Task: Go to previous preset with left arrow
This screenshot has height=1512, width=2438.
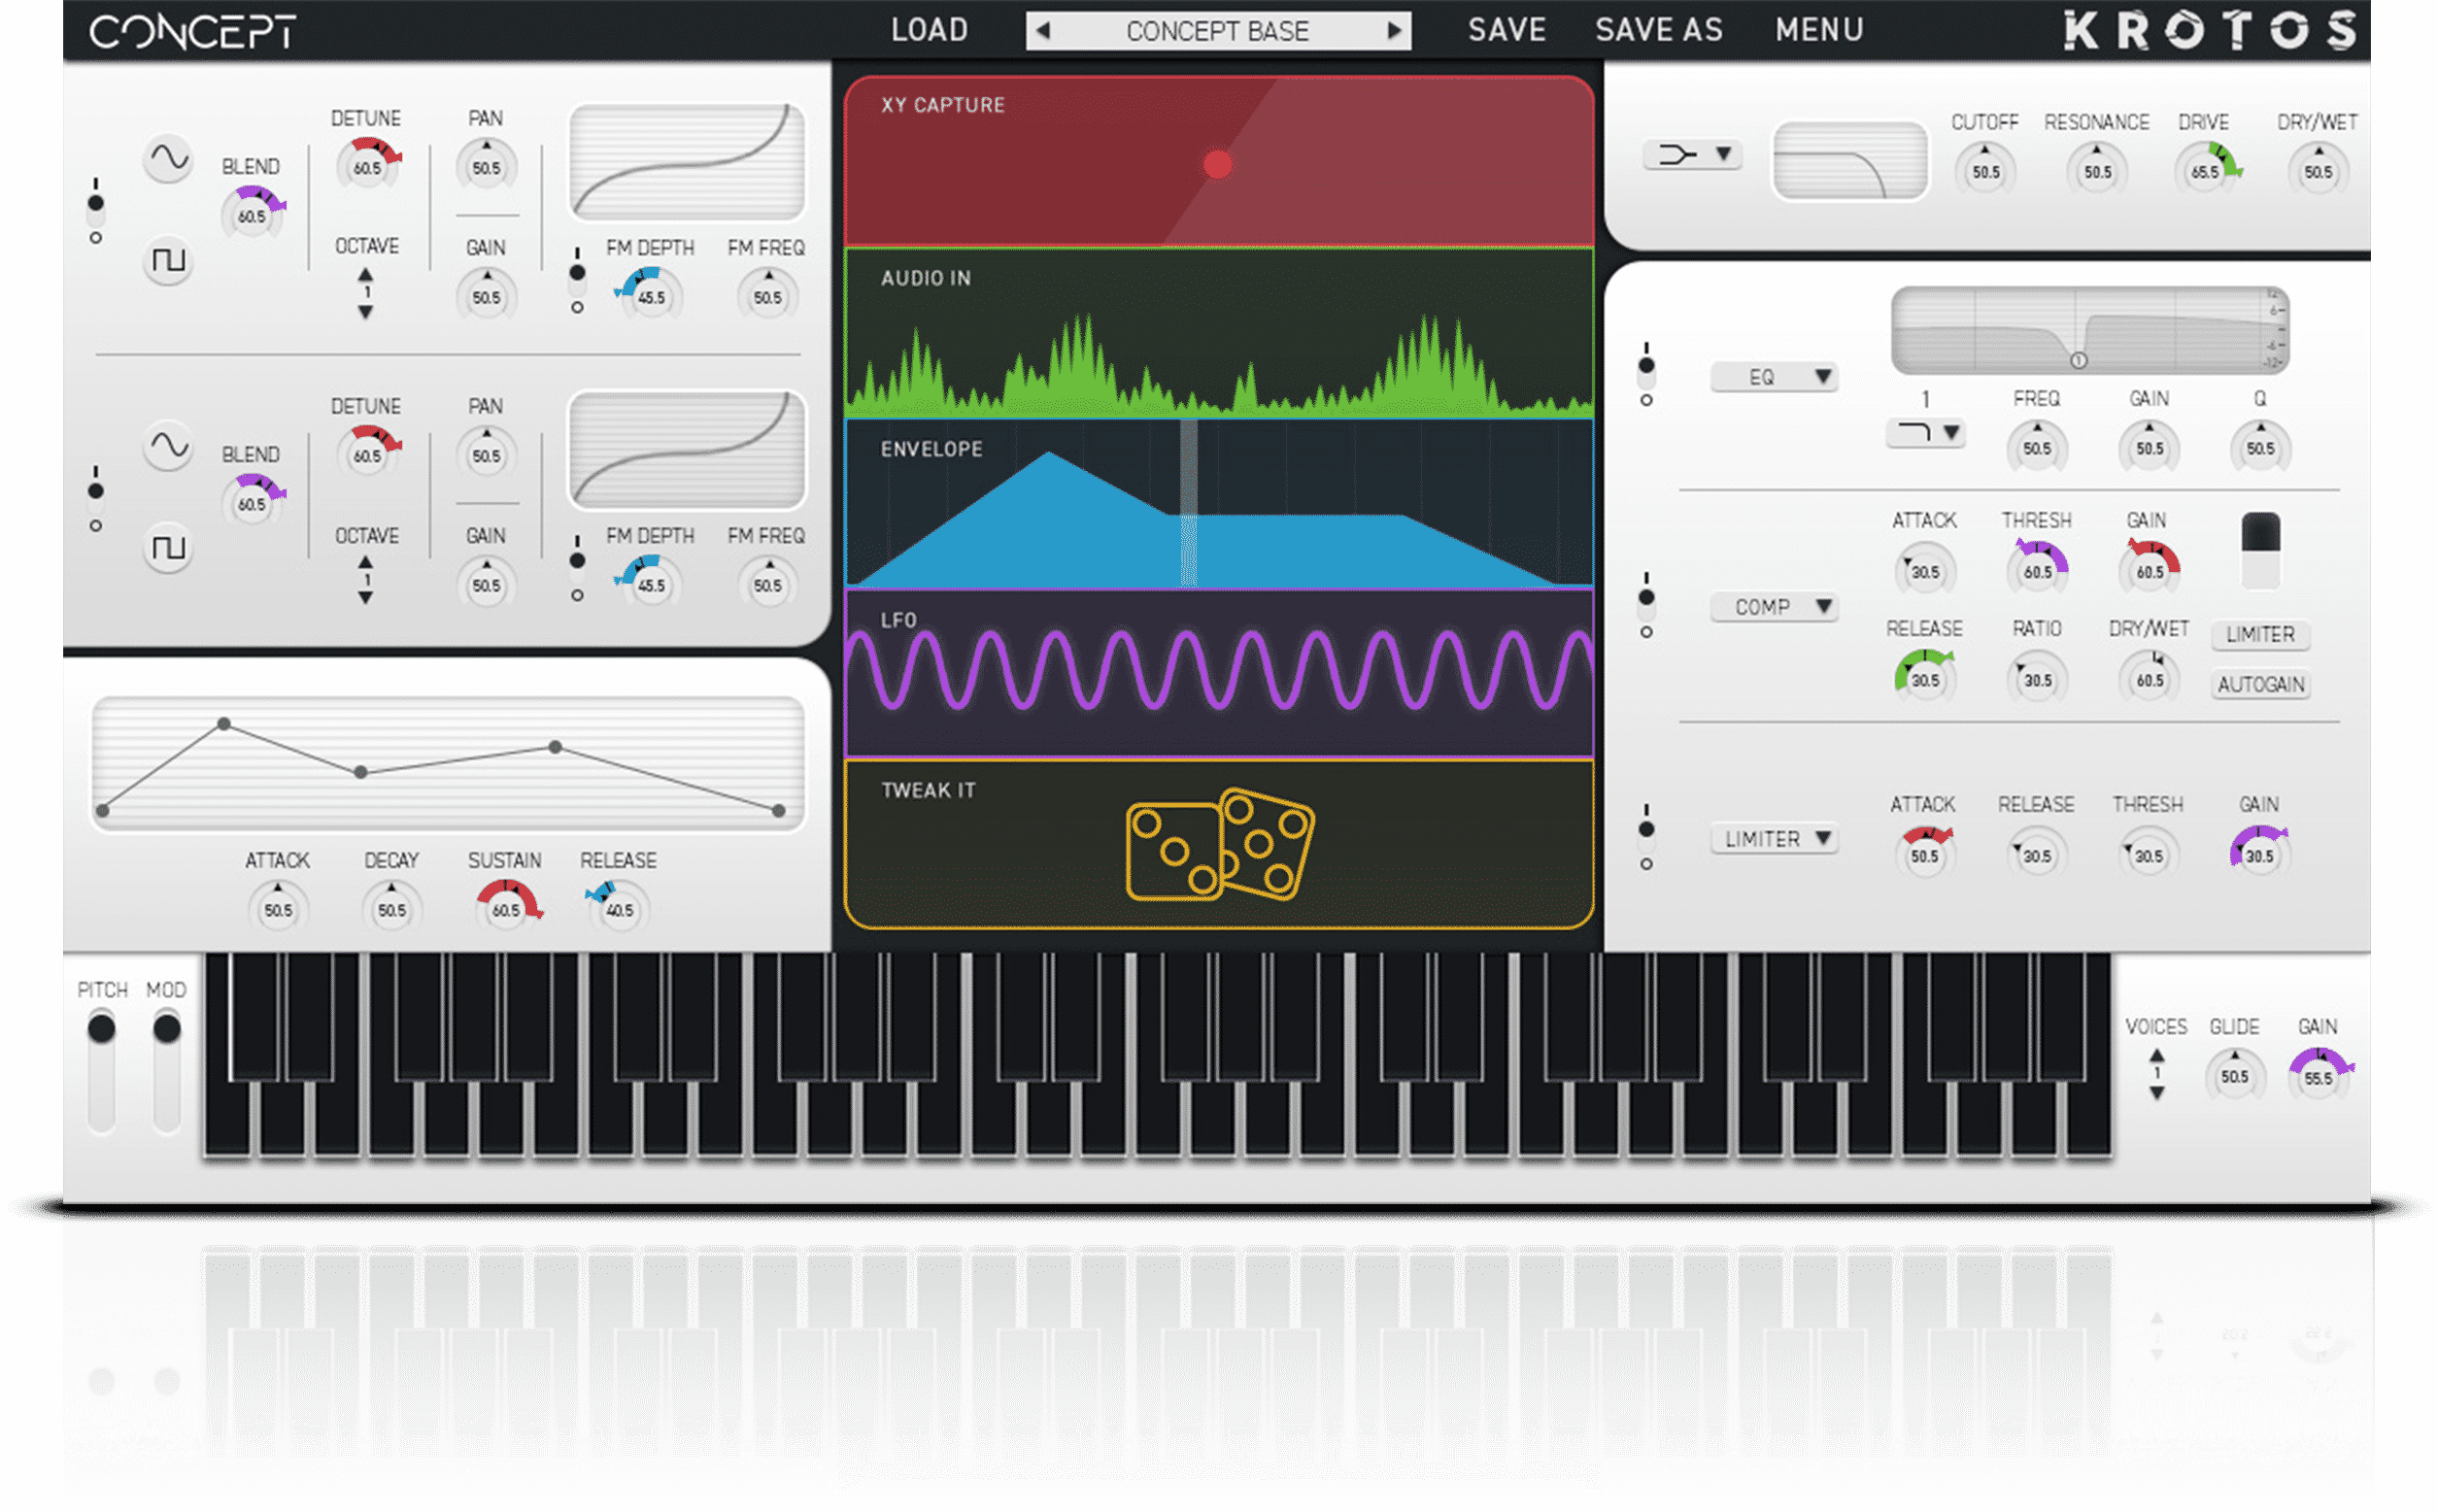Action: pyautogui.click(x=1043, y=31)
